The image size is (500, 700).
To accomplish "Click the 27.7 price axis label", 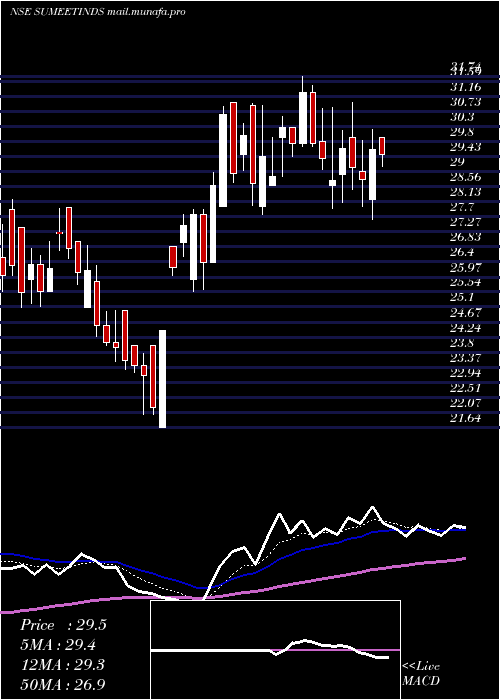I will pos(463,208).
